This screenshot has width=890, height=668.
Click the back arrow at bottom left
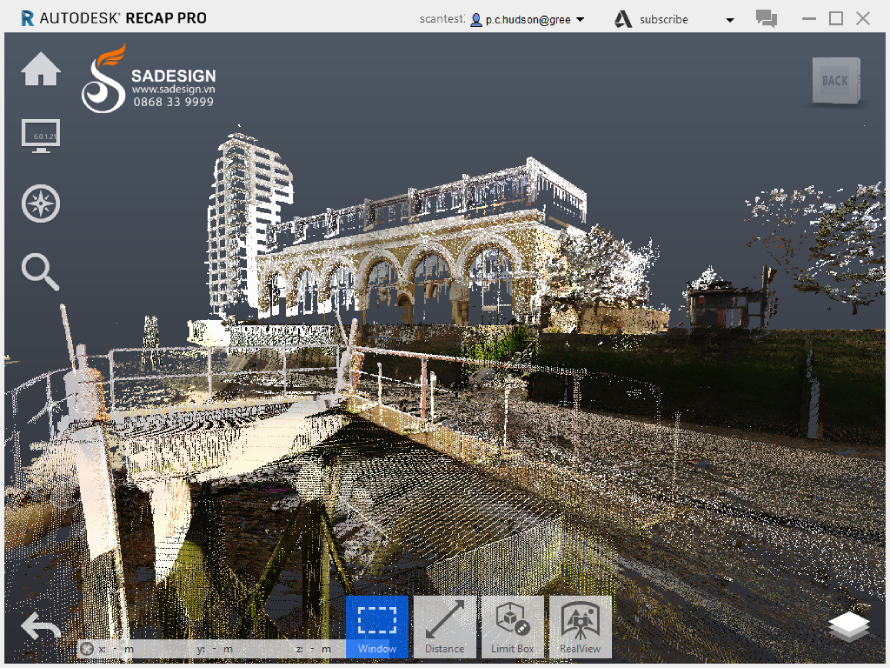tap(40, 626)
